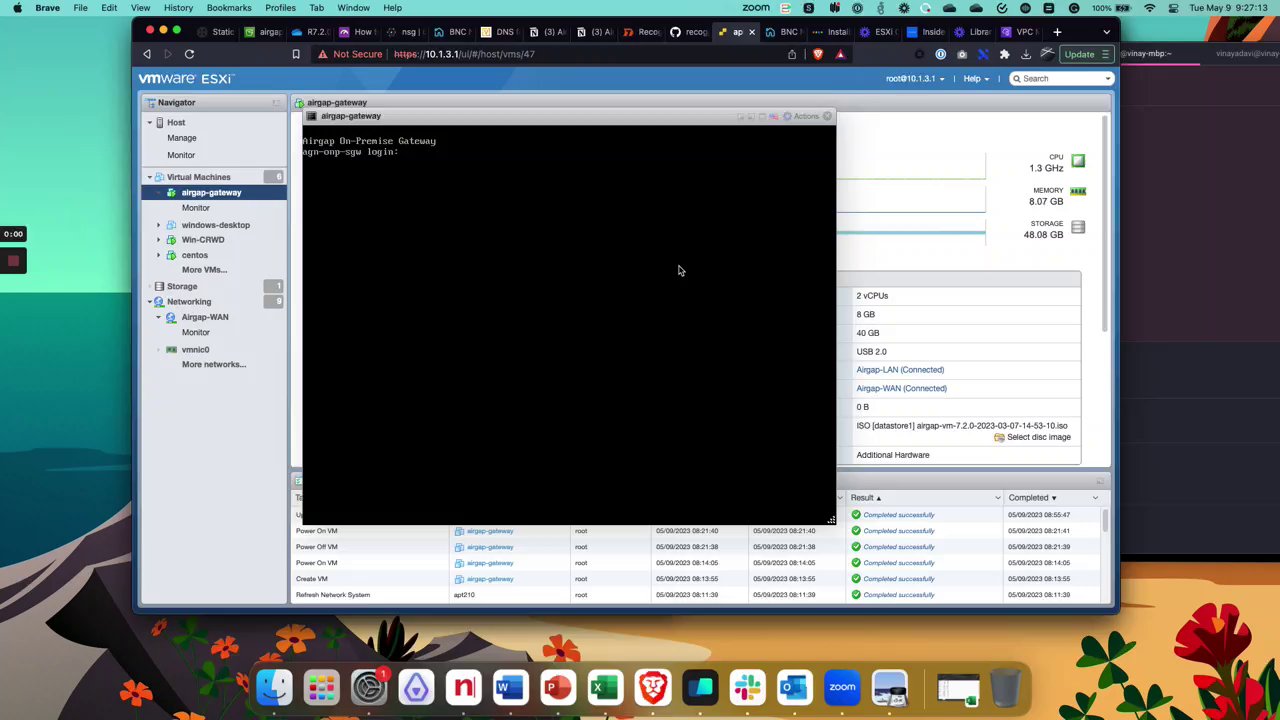The image size is (1280, 720).
Task: Open Brave browser from the Dock
Action: [x=652, y=687]
